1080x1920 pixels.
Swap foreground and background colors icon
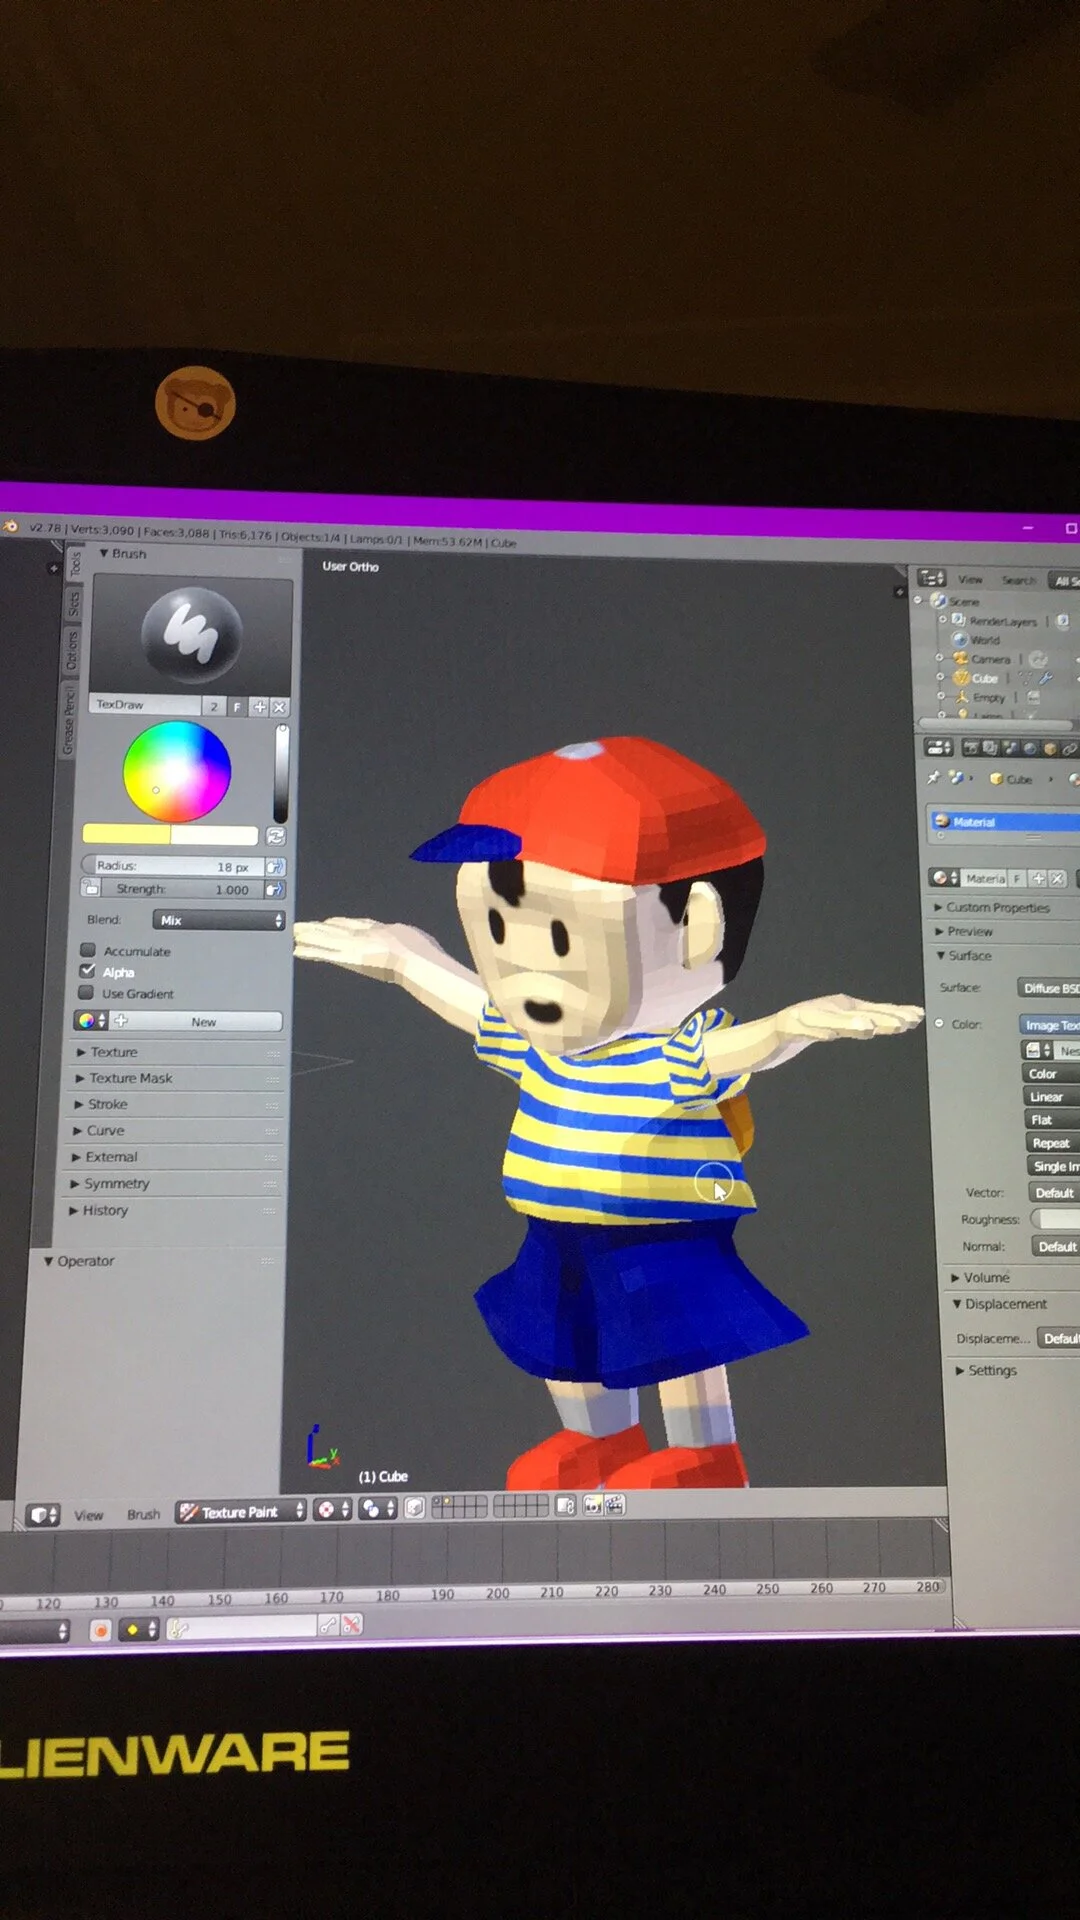[276, 836]
